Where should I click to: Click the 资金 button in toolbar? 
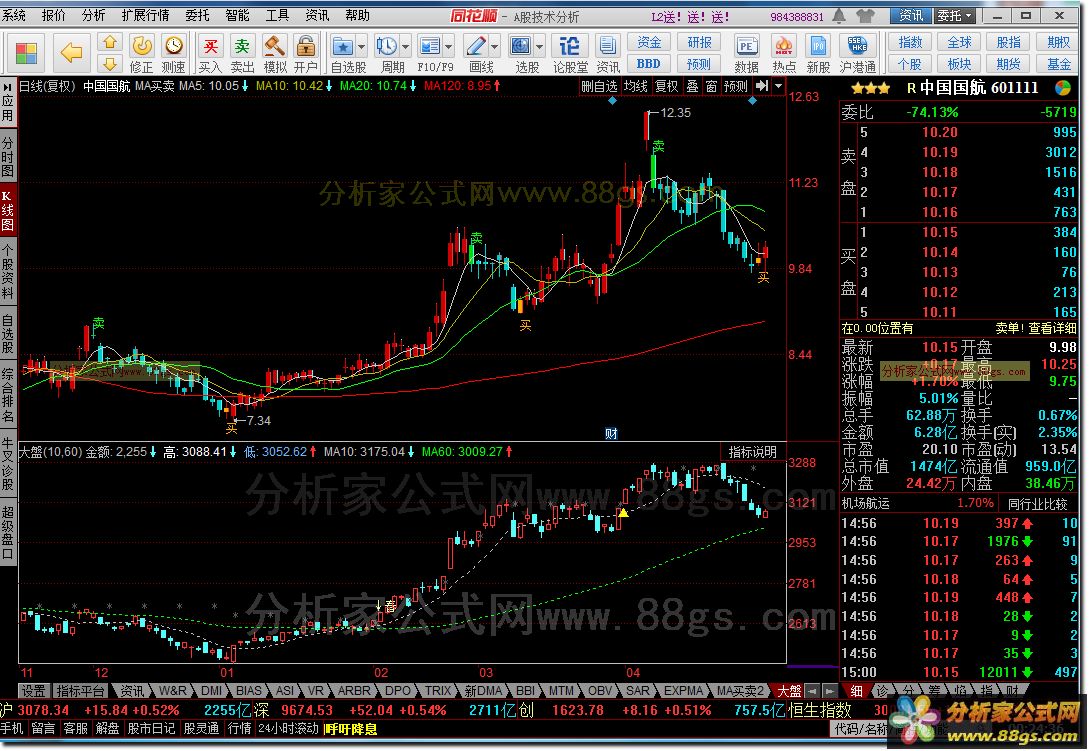tap(649, 42)
